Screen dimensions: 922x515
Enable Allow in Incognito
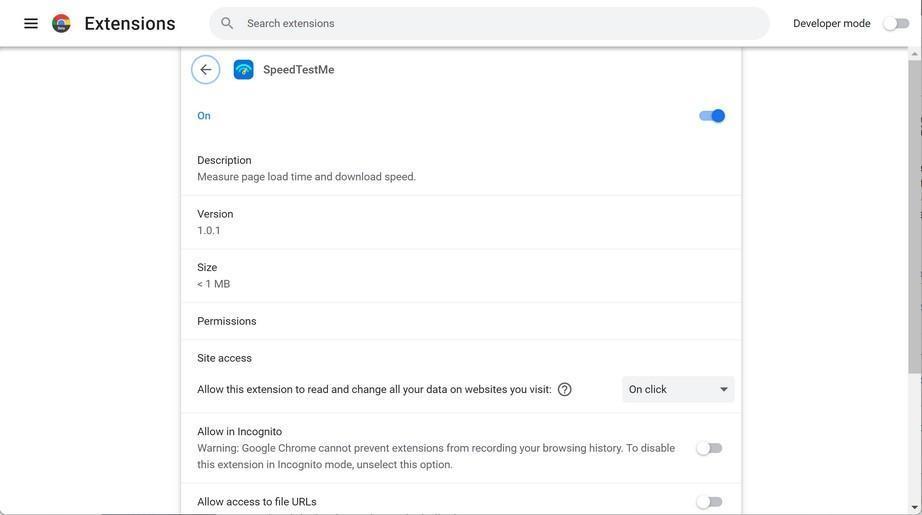pyautogui.click(x=709, y=448)
